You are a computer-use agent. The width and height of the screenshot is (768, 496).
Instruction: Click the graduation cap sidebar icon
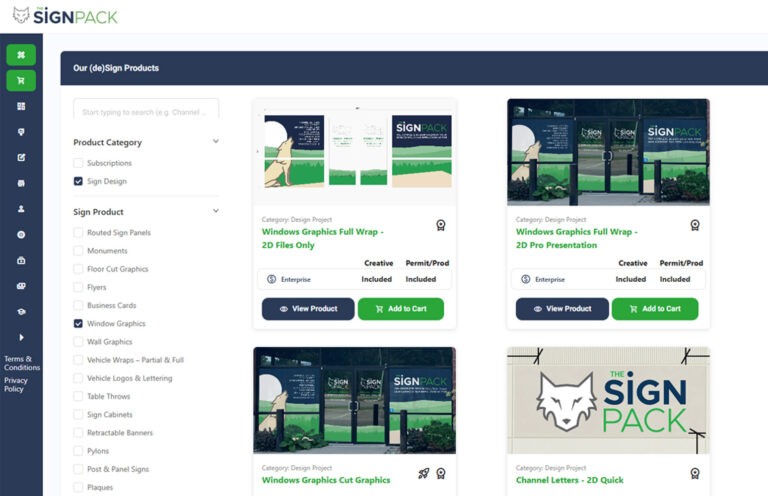click(x=21, y=311)
